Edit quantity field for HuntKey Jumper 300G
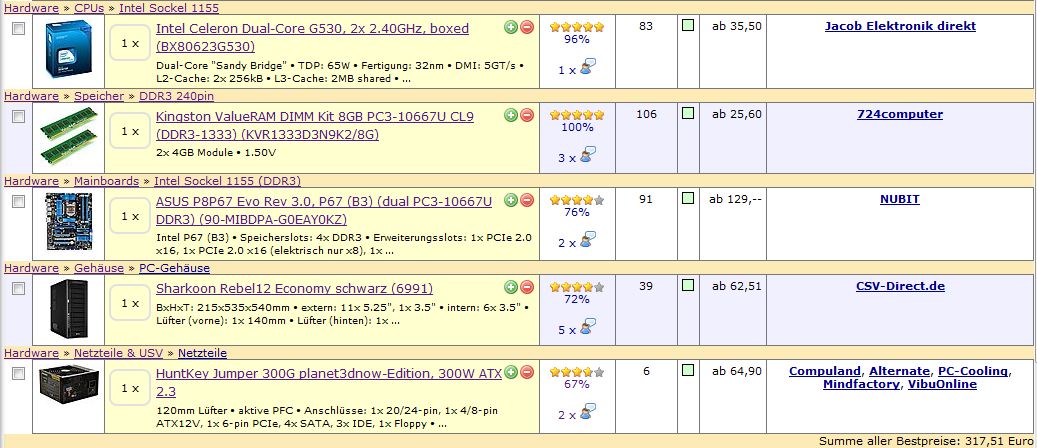Image resolution: width=1037 pixels, height=448 pixels. point(130,388)
